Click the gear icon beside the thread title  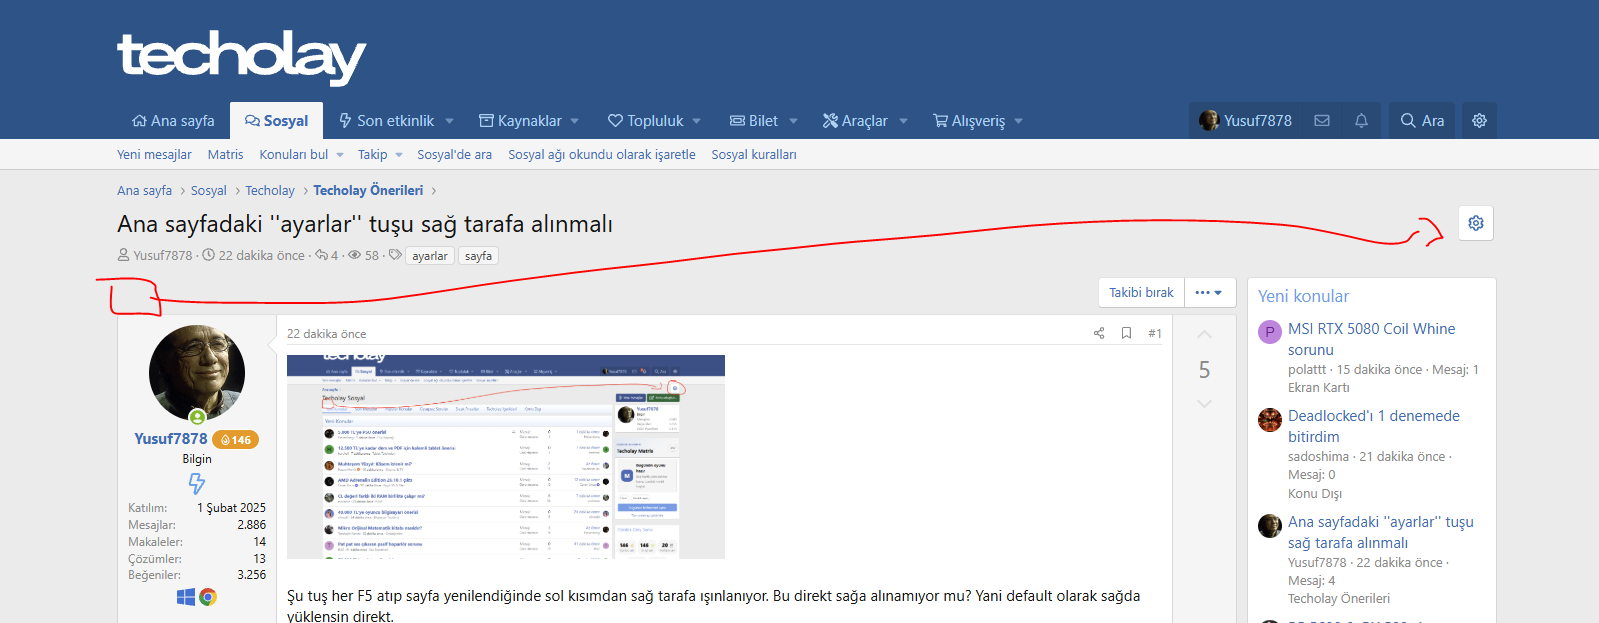1476,223
